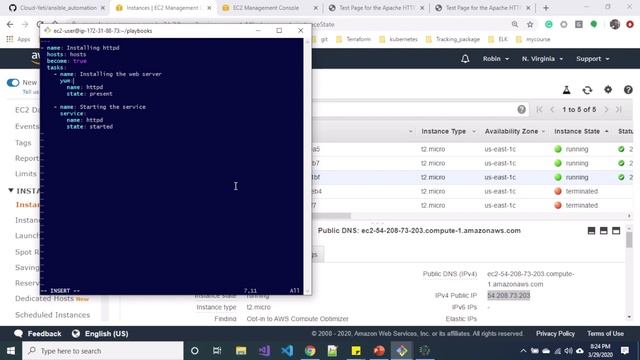The width and height of the screenshot is (640, 360).
Task: Open Scheduled Instances in sidebar
Action: 52,315
